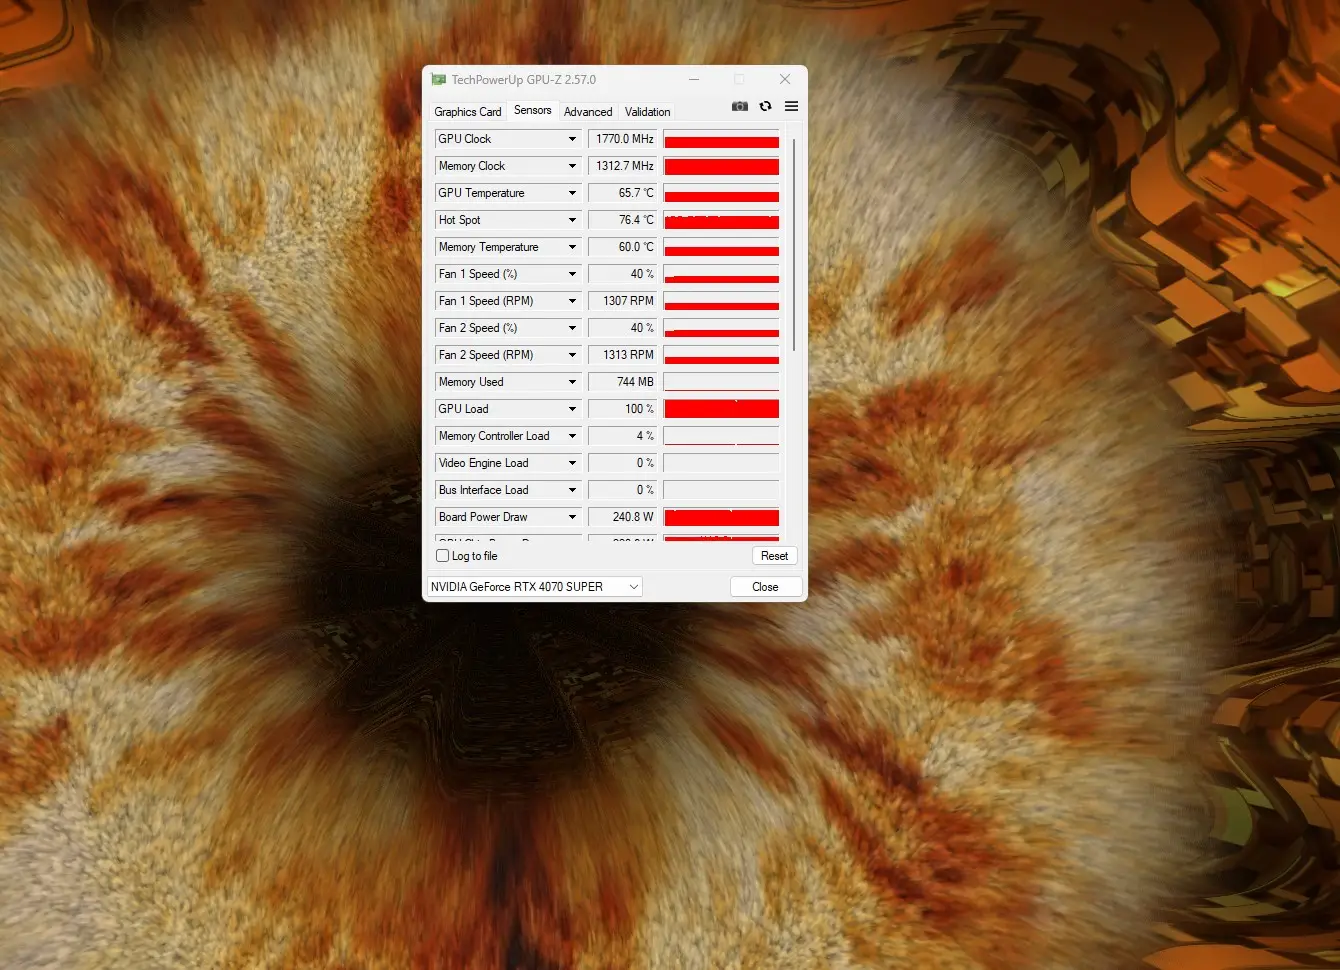Click the refresh icon in GPU-Z
Viewport: 1340px width, 970px height.
tap(766, 106)
